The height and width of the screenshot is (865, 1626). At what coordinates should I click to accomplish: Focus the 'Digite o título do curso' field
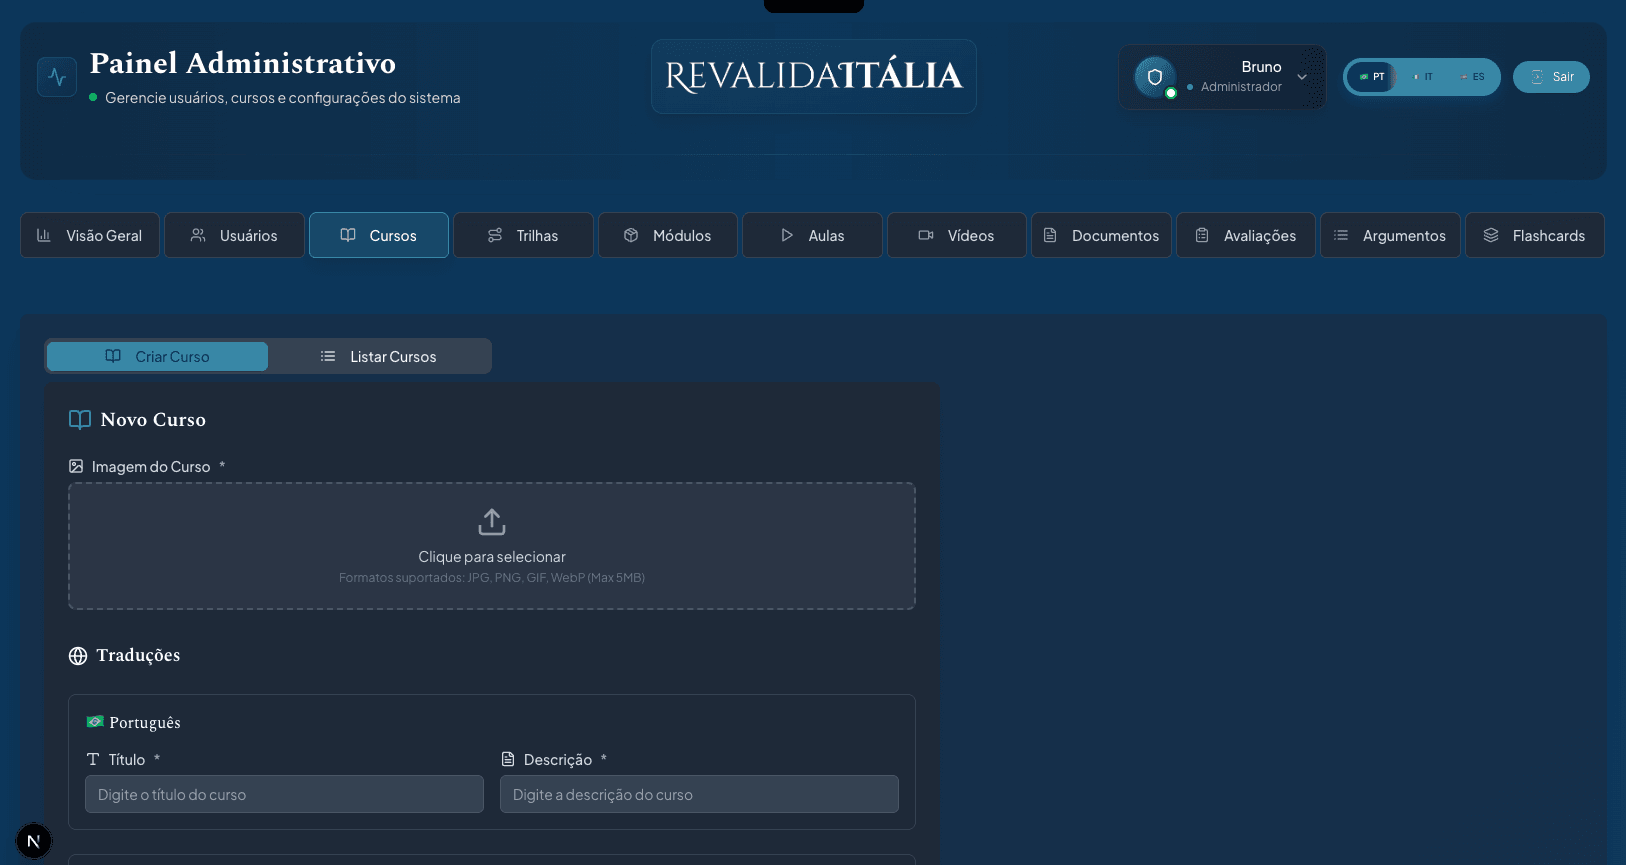[x=284, y=794]
